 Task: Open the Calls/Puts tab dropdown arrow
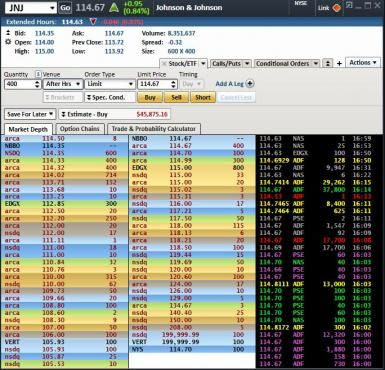[247, 63]
